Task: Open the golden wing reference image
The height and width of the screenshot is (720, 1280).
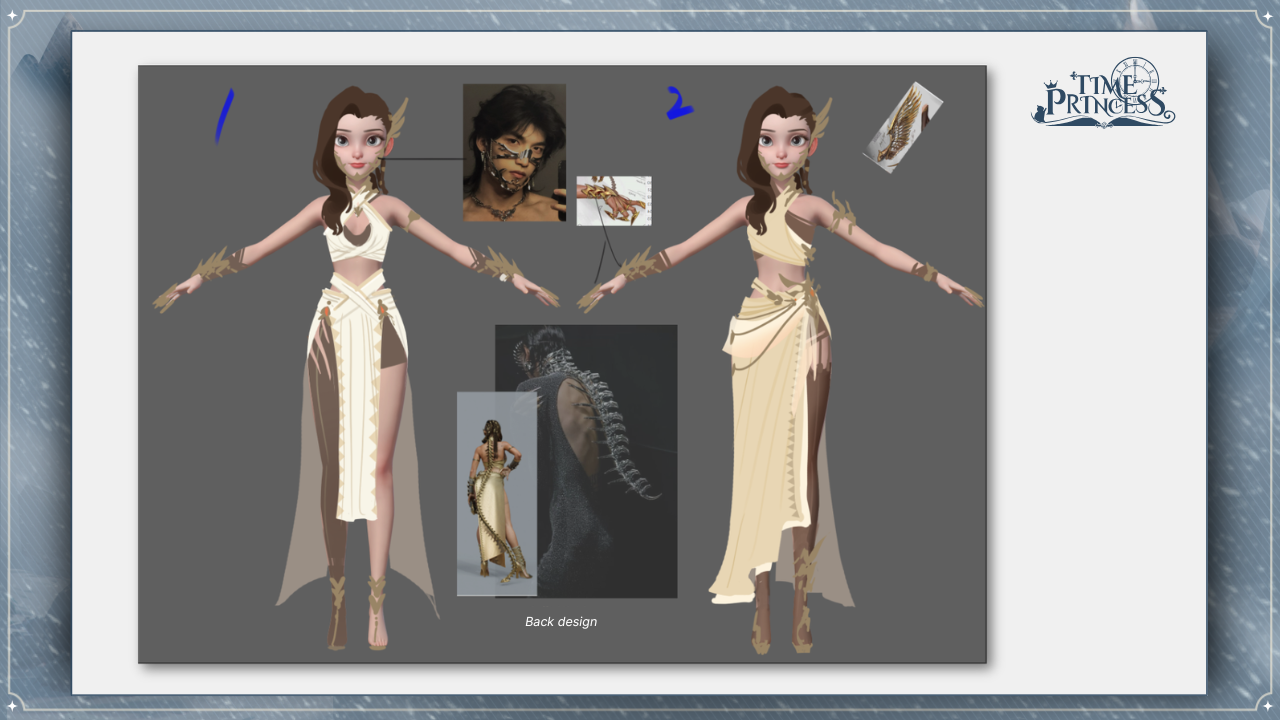Action: click(x=902, y=127)
